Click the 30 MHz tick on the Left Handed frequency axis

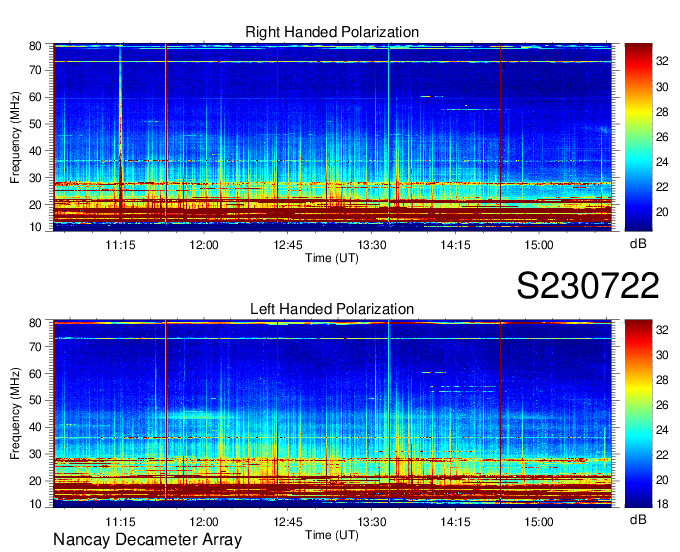coord(35,454)
